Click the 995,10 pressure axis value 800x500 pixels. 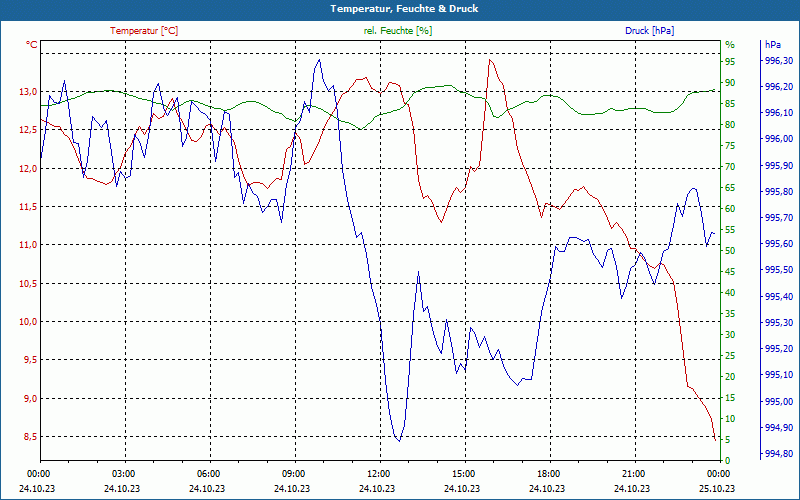(x=779, y=375)
